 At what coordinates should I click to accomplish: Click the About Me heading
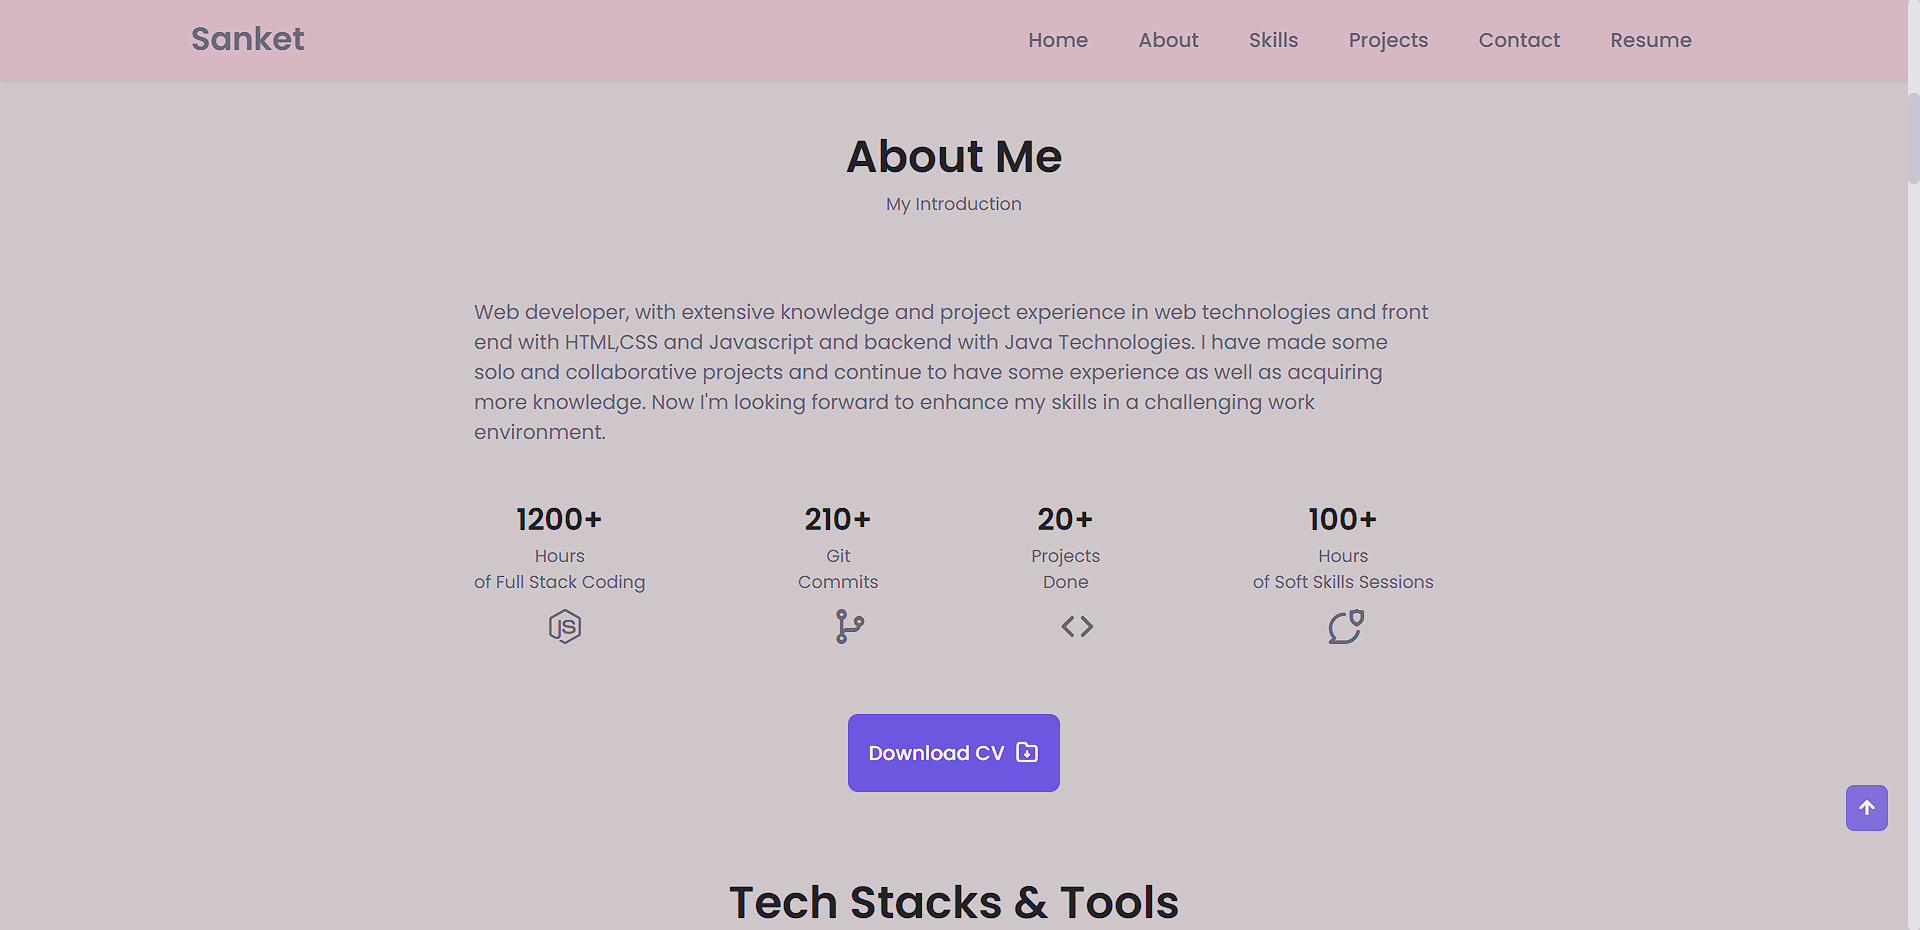click(953, 156)
